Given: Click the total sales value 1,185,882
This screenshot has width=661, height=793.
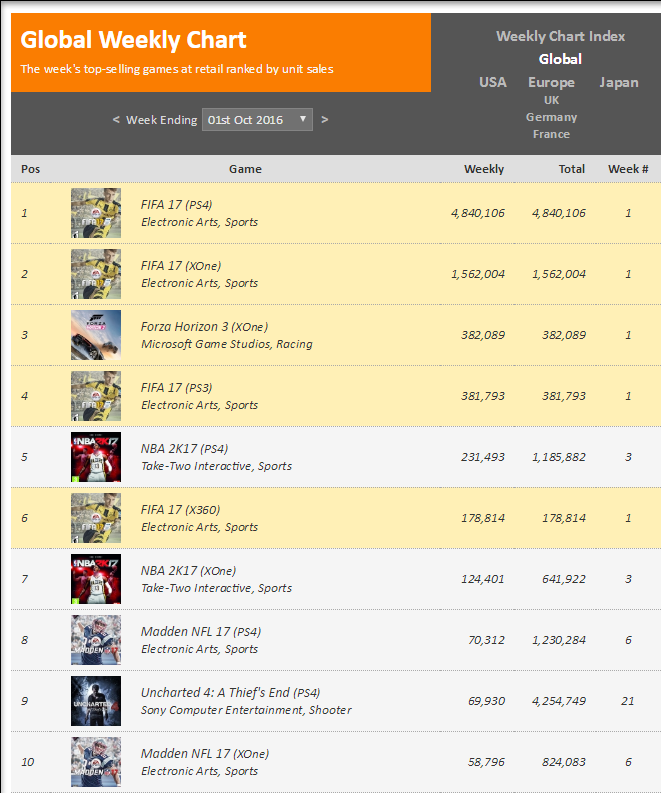Looking at the screenshot, I should [559, 457].
